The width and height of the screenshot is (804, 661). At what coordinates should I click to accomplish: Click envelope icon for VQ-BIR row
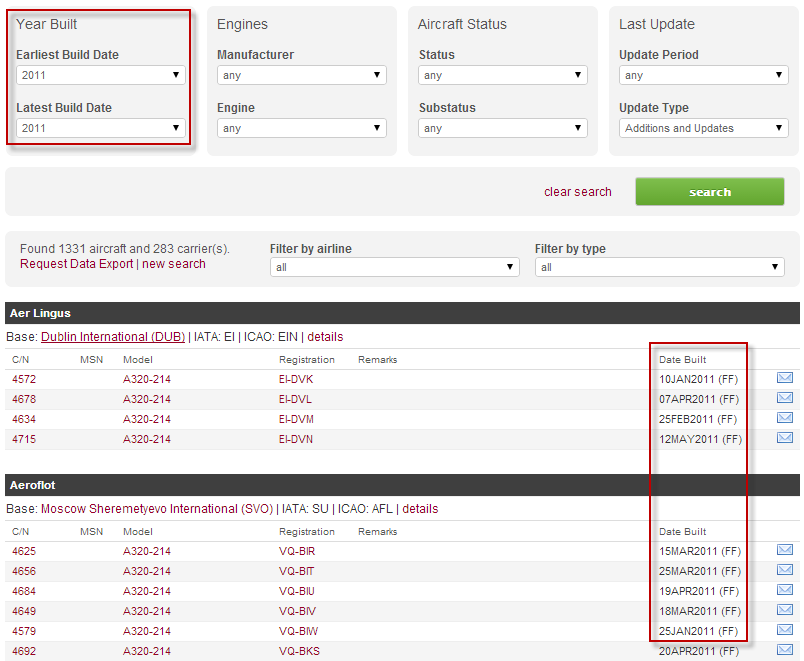click(x=785, y=550)
